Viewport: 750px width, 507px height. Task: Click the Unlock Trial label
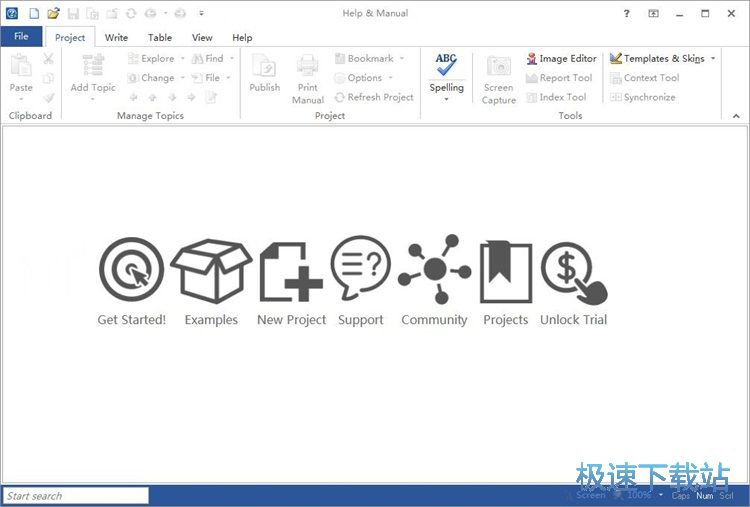pyautogui.click(x=574, y=320)
